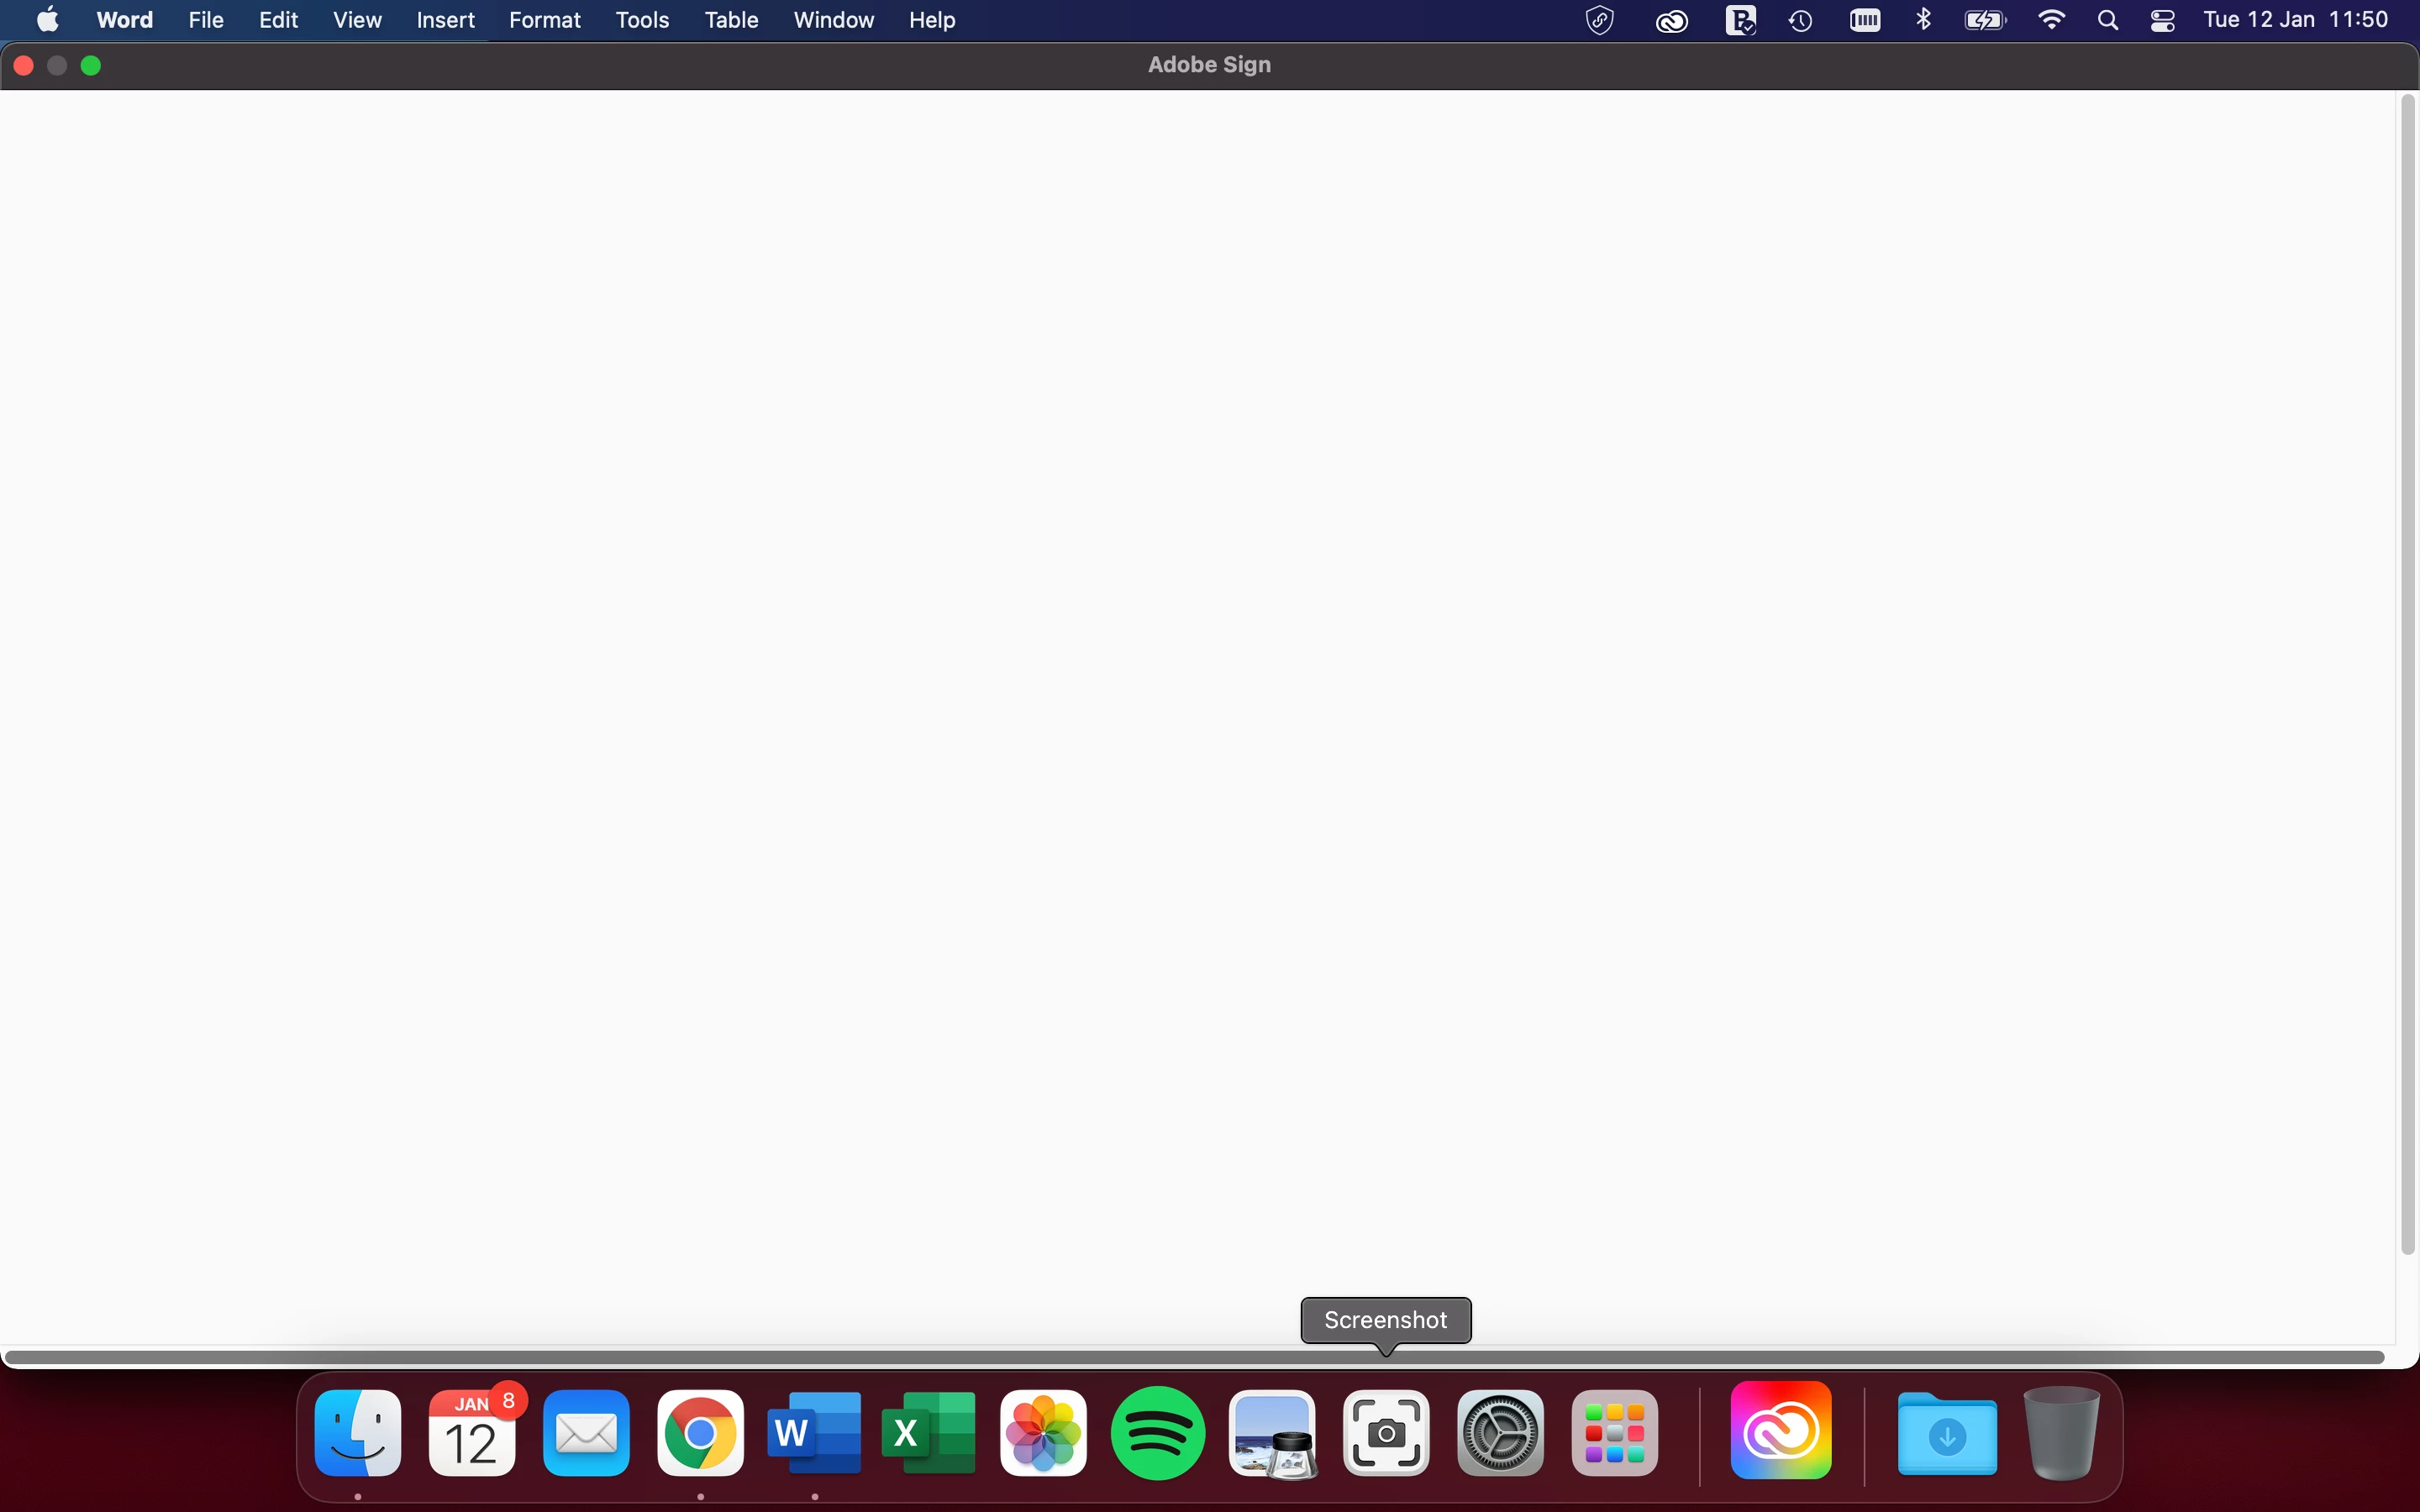
Task: Click the Google Chrome dock icon
Action: (x=700, y=1434)
